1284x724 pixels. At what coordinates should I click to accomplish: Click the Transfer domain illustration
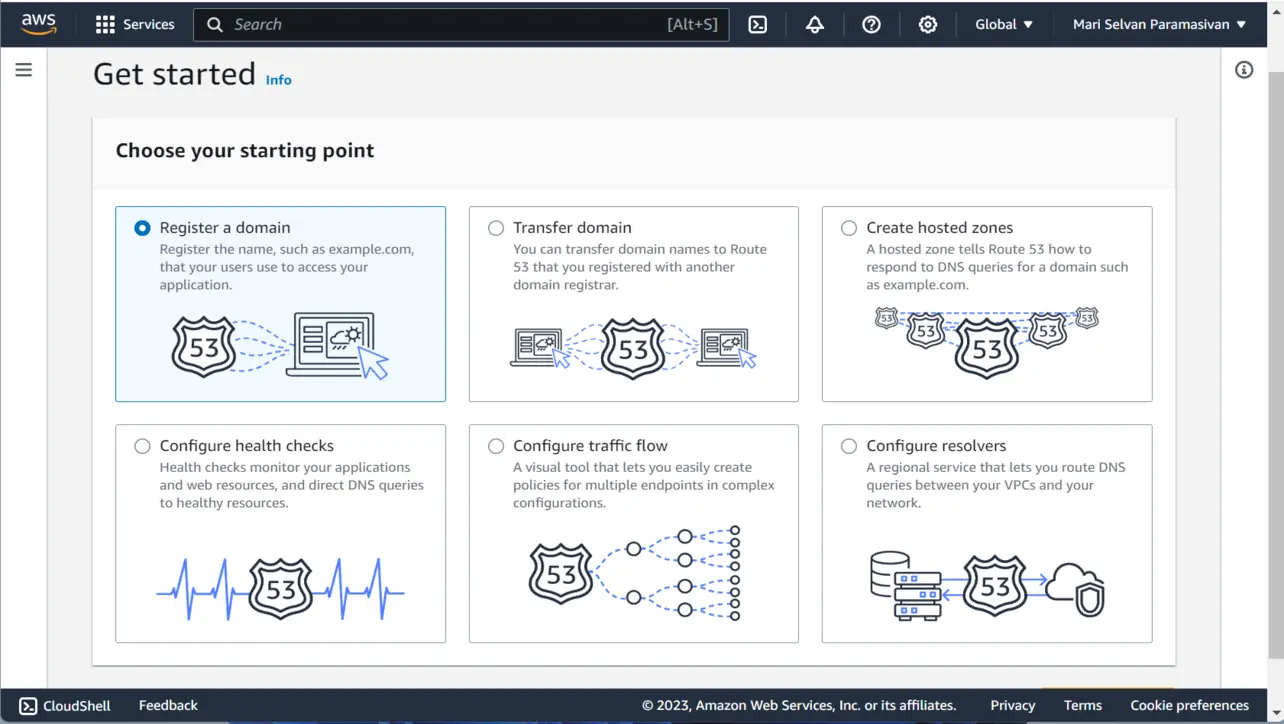634,347
